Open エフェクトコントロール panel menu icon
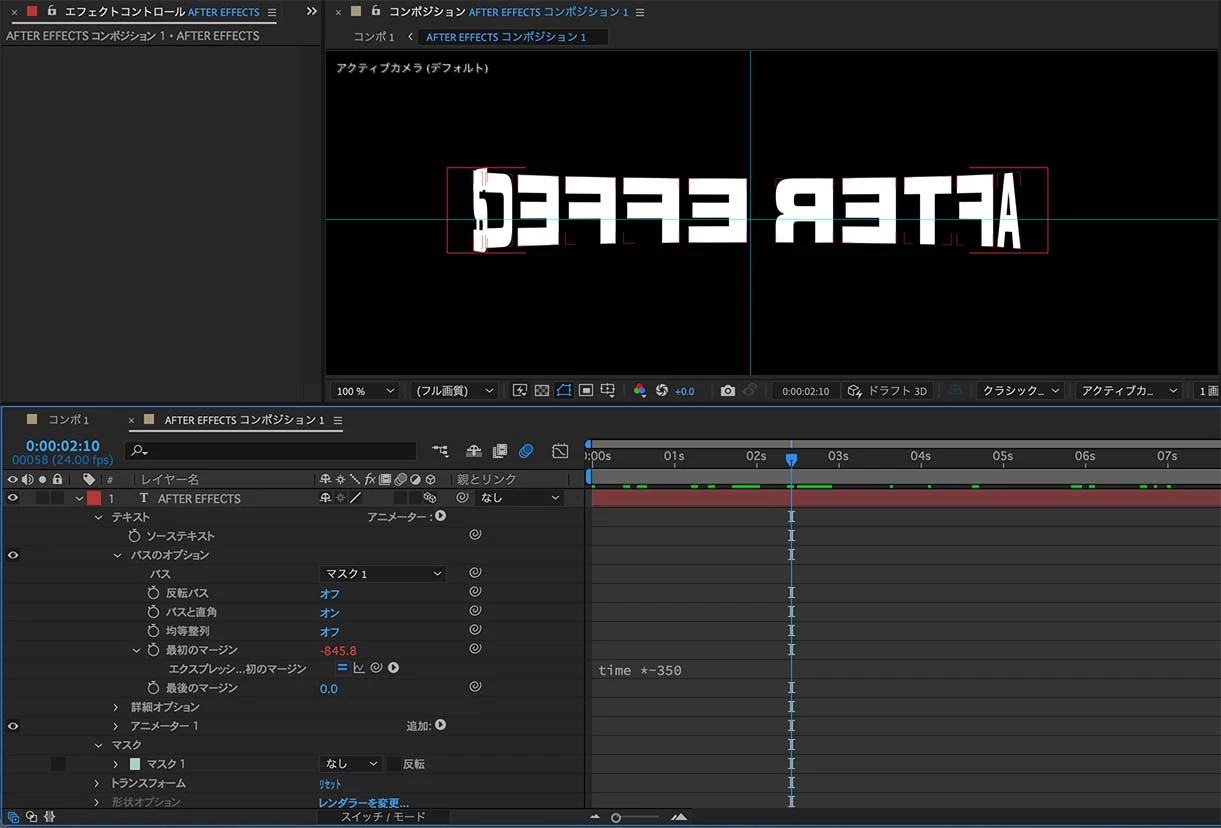 272,12
